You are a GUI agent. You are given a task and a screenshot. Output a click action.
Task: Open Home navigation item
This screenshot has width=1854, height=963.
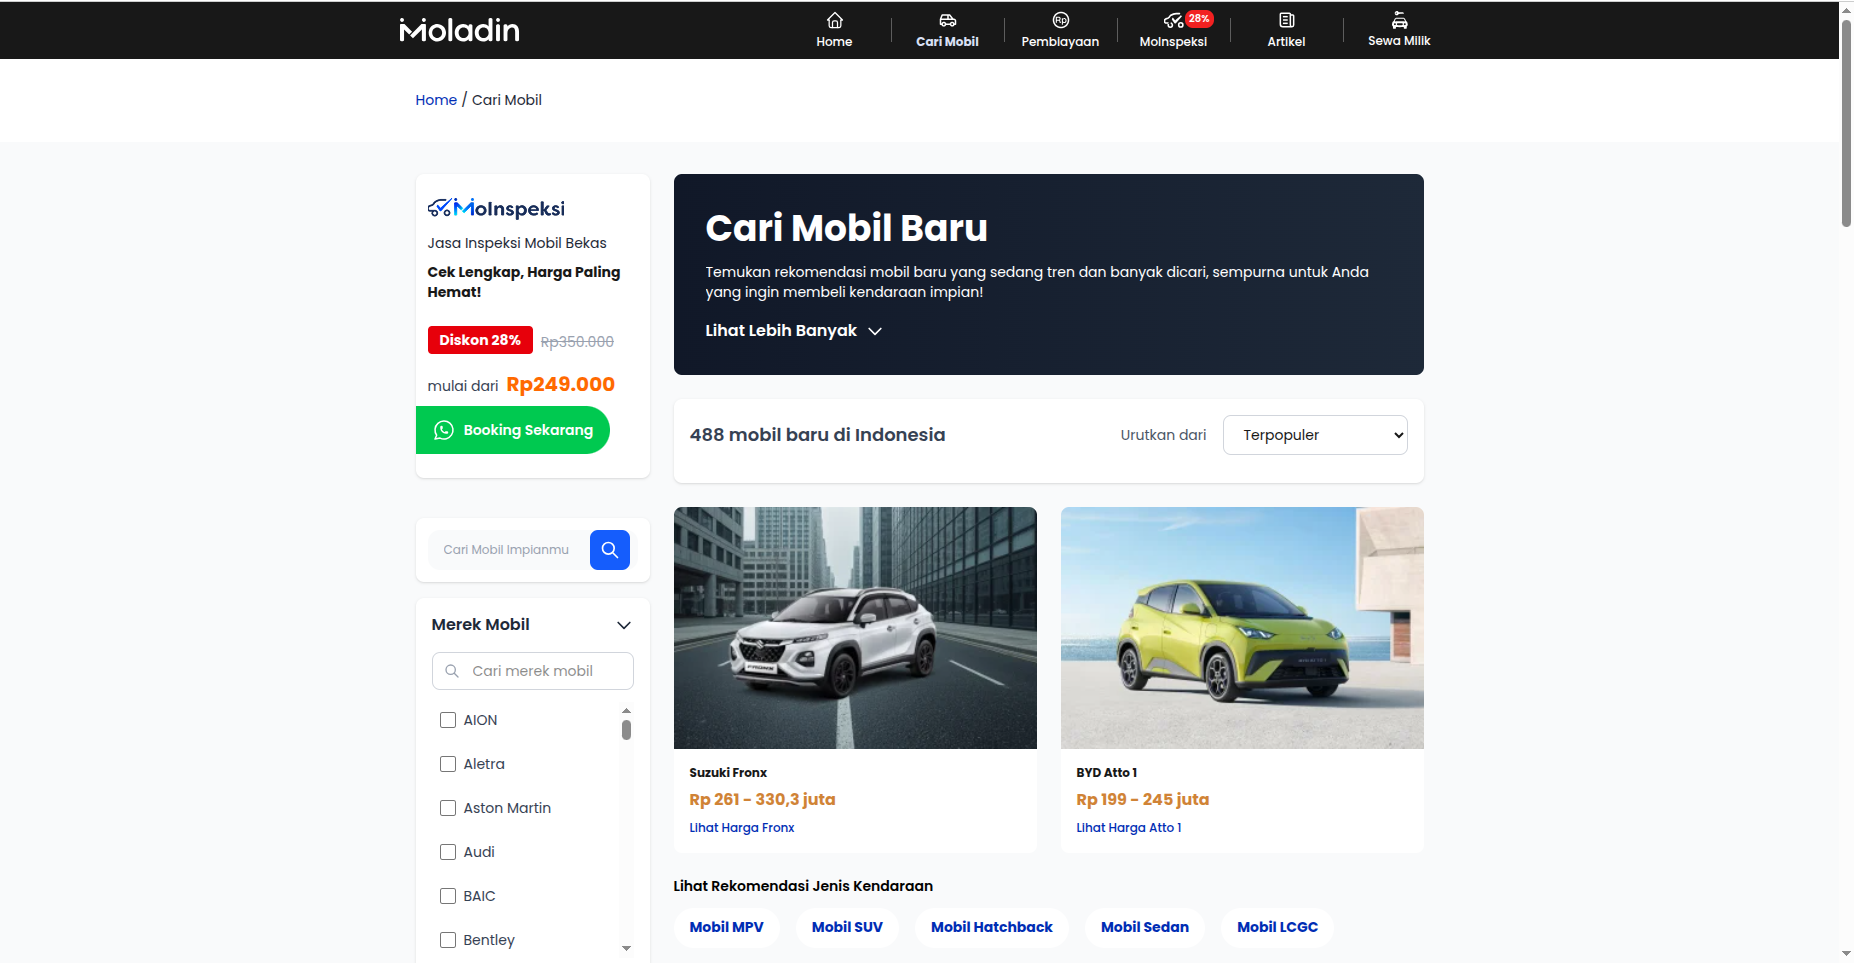pos(834,30)
